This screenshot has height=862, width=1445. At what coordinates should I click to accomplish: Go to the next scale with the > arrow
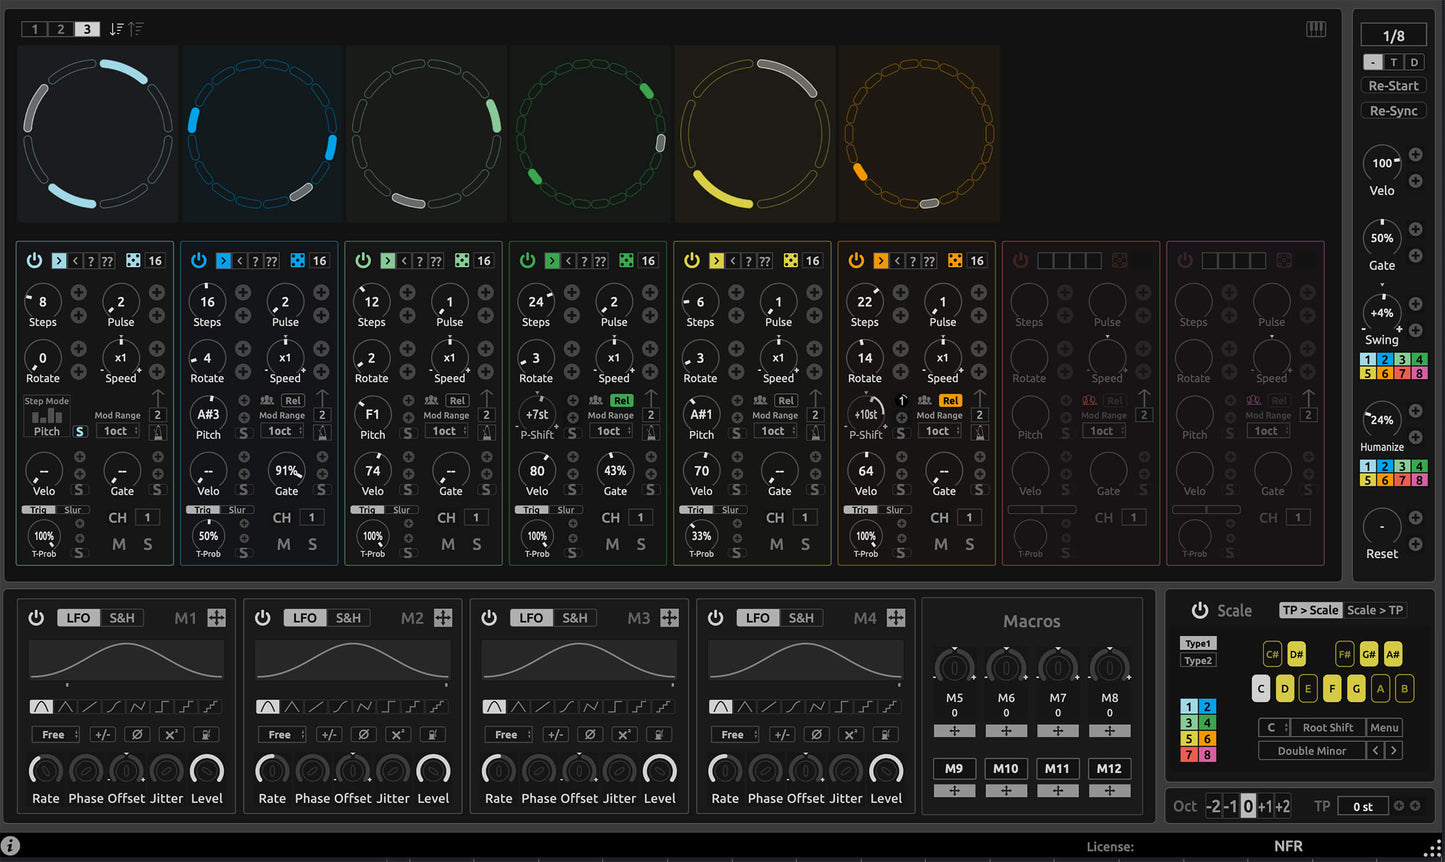1394,750
